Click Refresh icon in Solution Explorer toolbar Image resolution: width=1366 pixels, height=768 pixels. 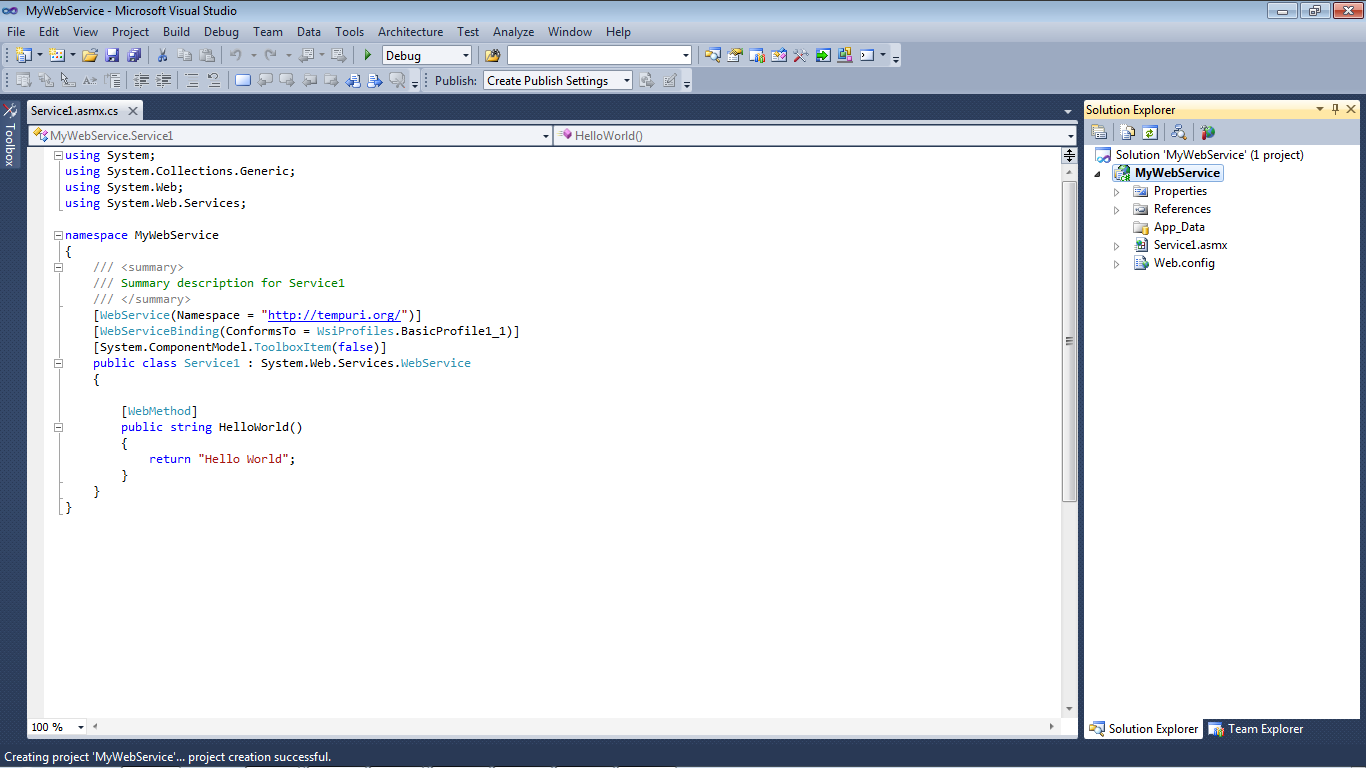1150,132
